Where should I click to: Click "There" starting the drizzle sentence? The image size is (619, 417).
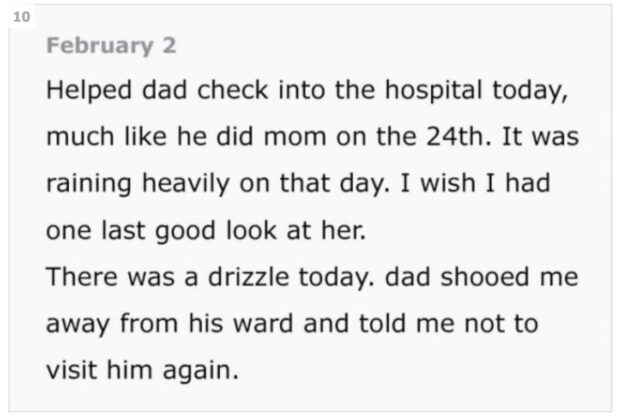coord(86,277)
